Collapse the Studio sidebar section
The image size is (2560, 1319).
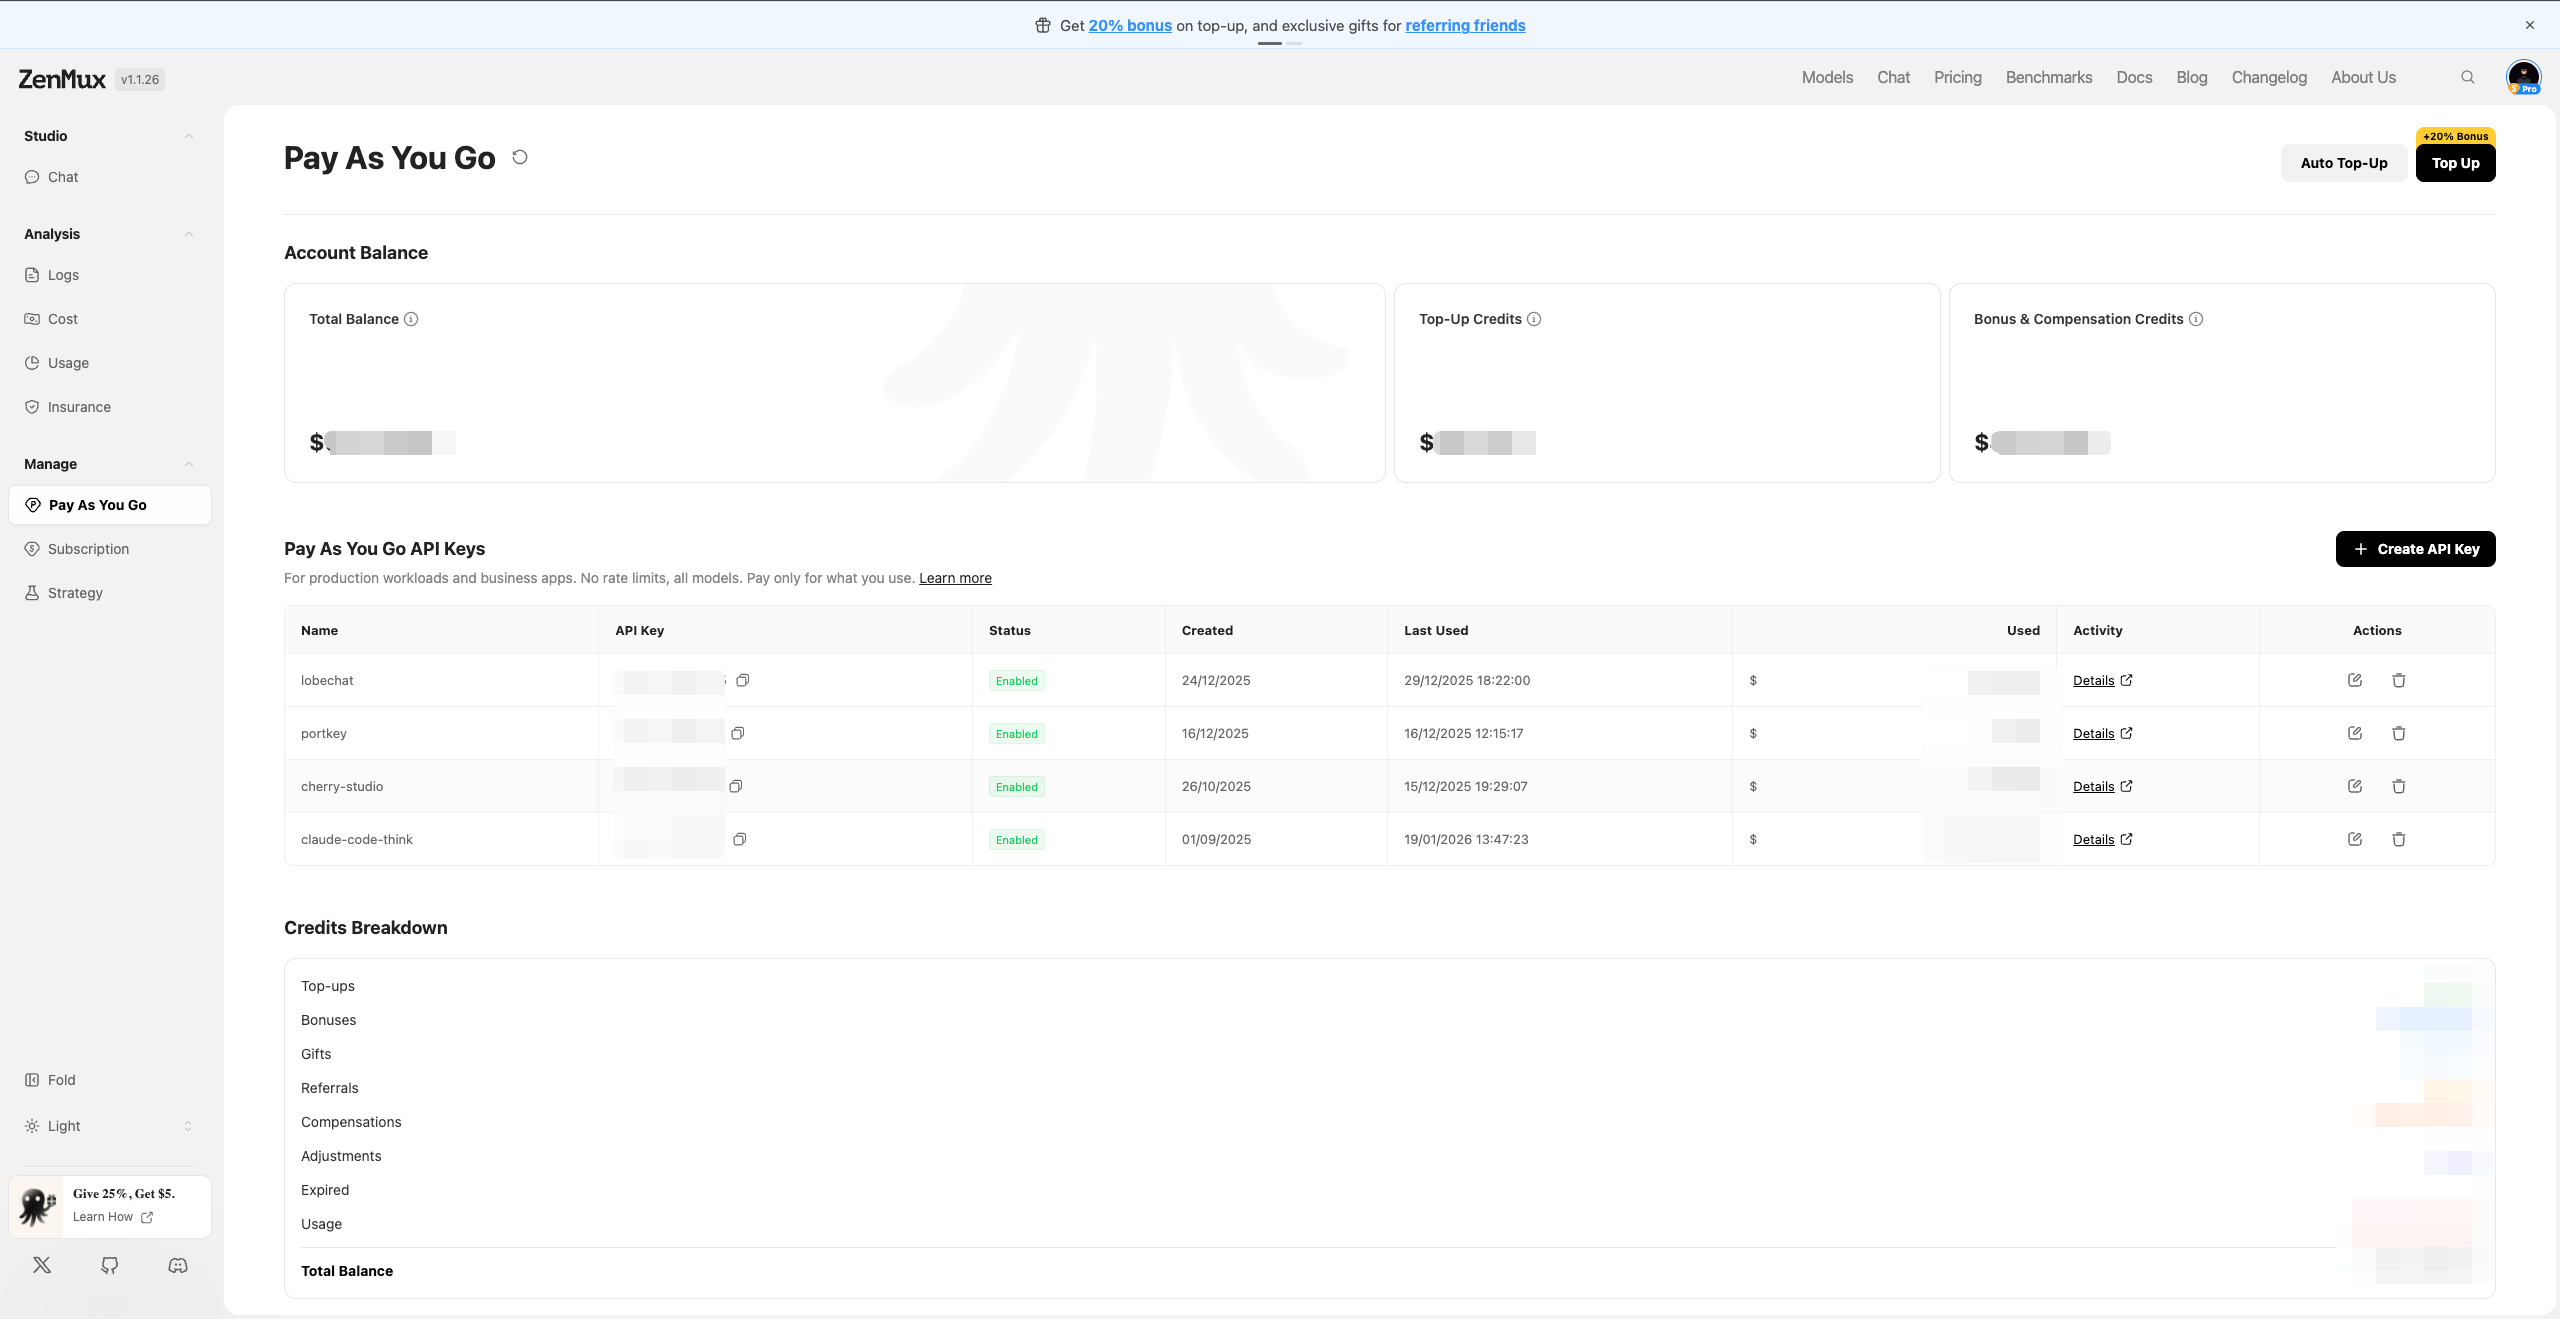[x=189, y=136]
